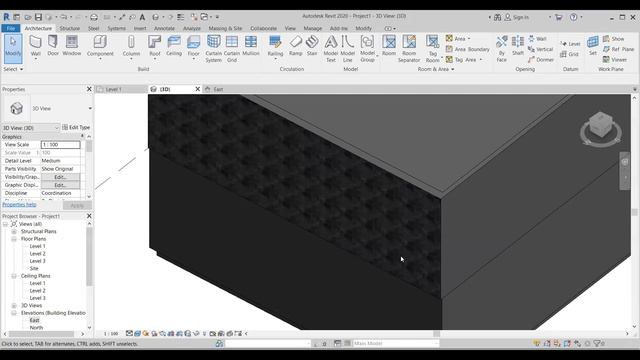Switch to the Structure ribbon tab

[70, 29]
